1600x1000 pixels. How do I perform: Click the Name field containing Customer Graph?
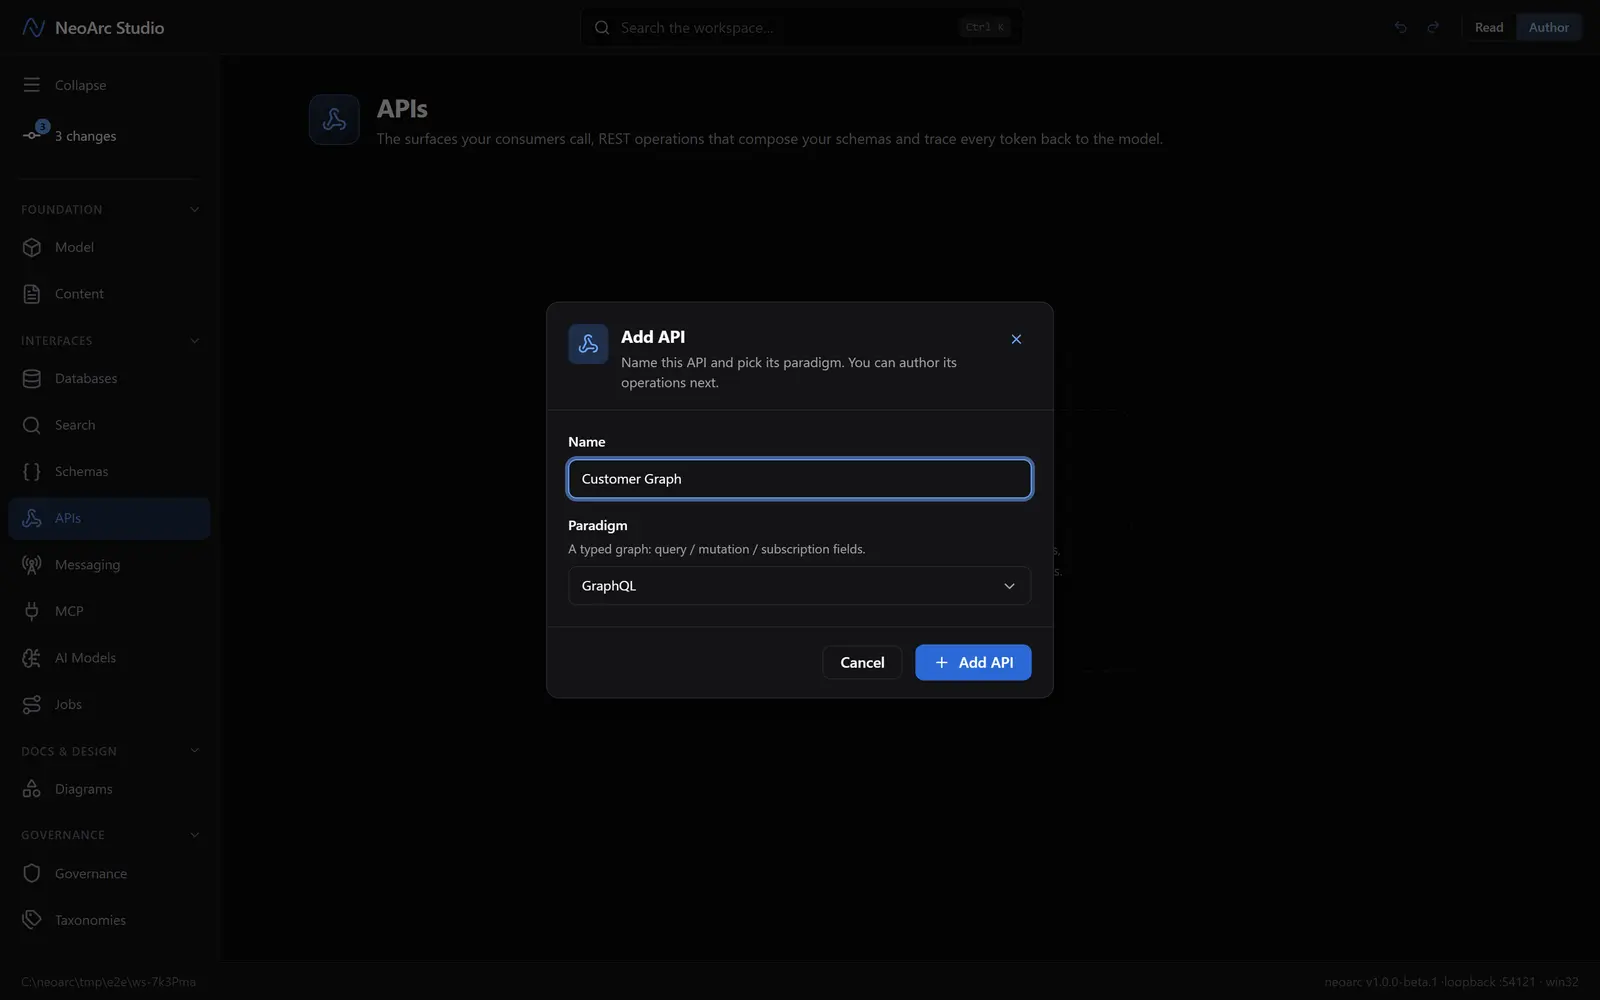(x=799, y=479)
